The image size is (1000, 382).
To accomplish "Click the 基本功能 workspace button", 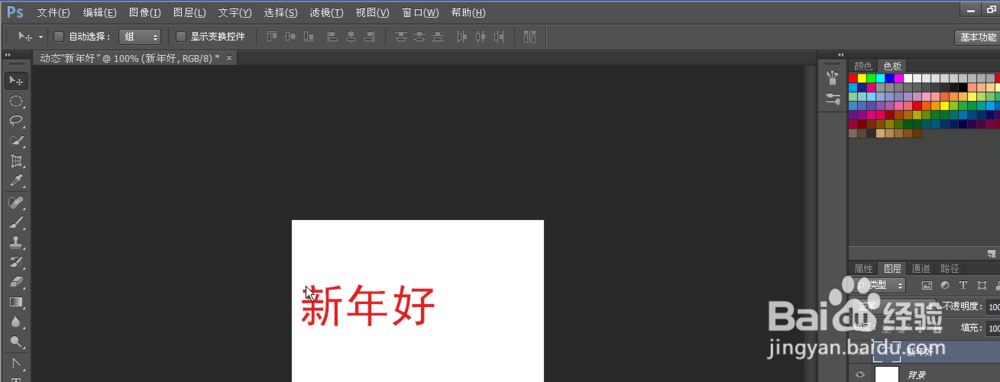I will pyautogui.click(x=978, y=38).
